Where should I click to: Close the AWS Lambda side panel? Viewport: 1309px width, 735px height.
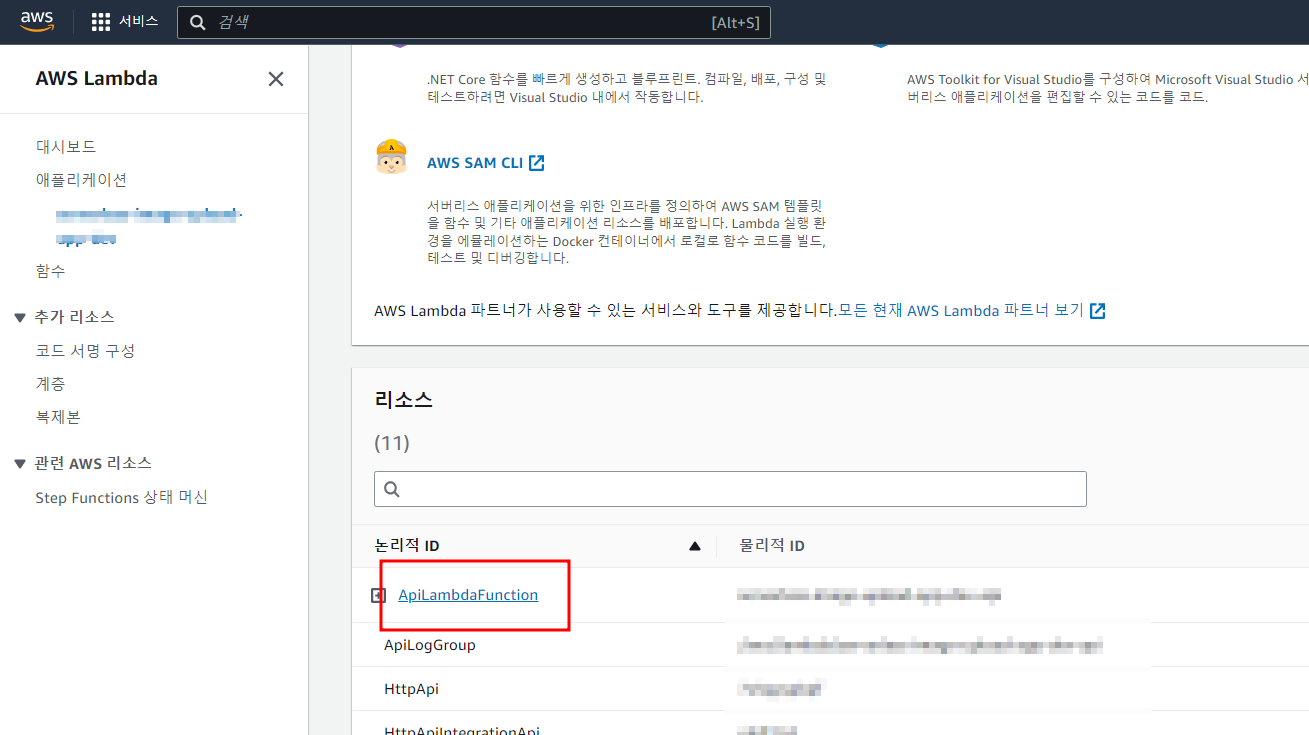[276, 79]
